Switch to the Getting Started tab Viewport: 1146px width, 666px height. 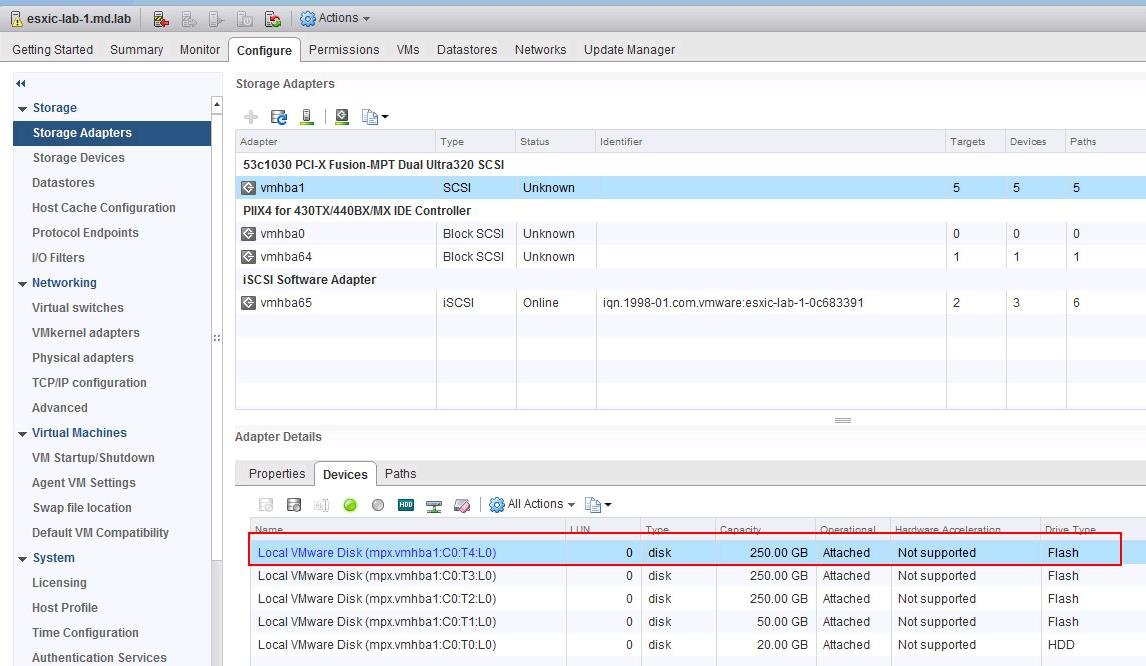pos(53,50)
